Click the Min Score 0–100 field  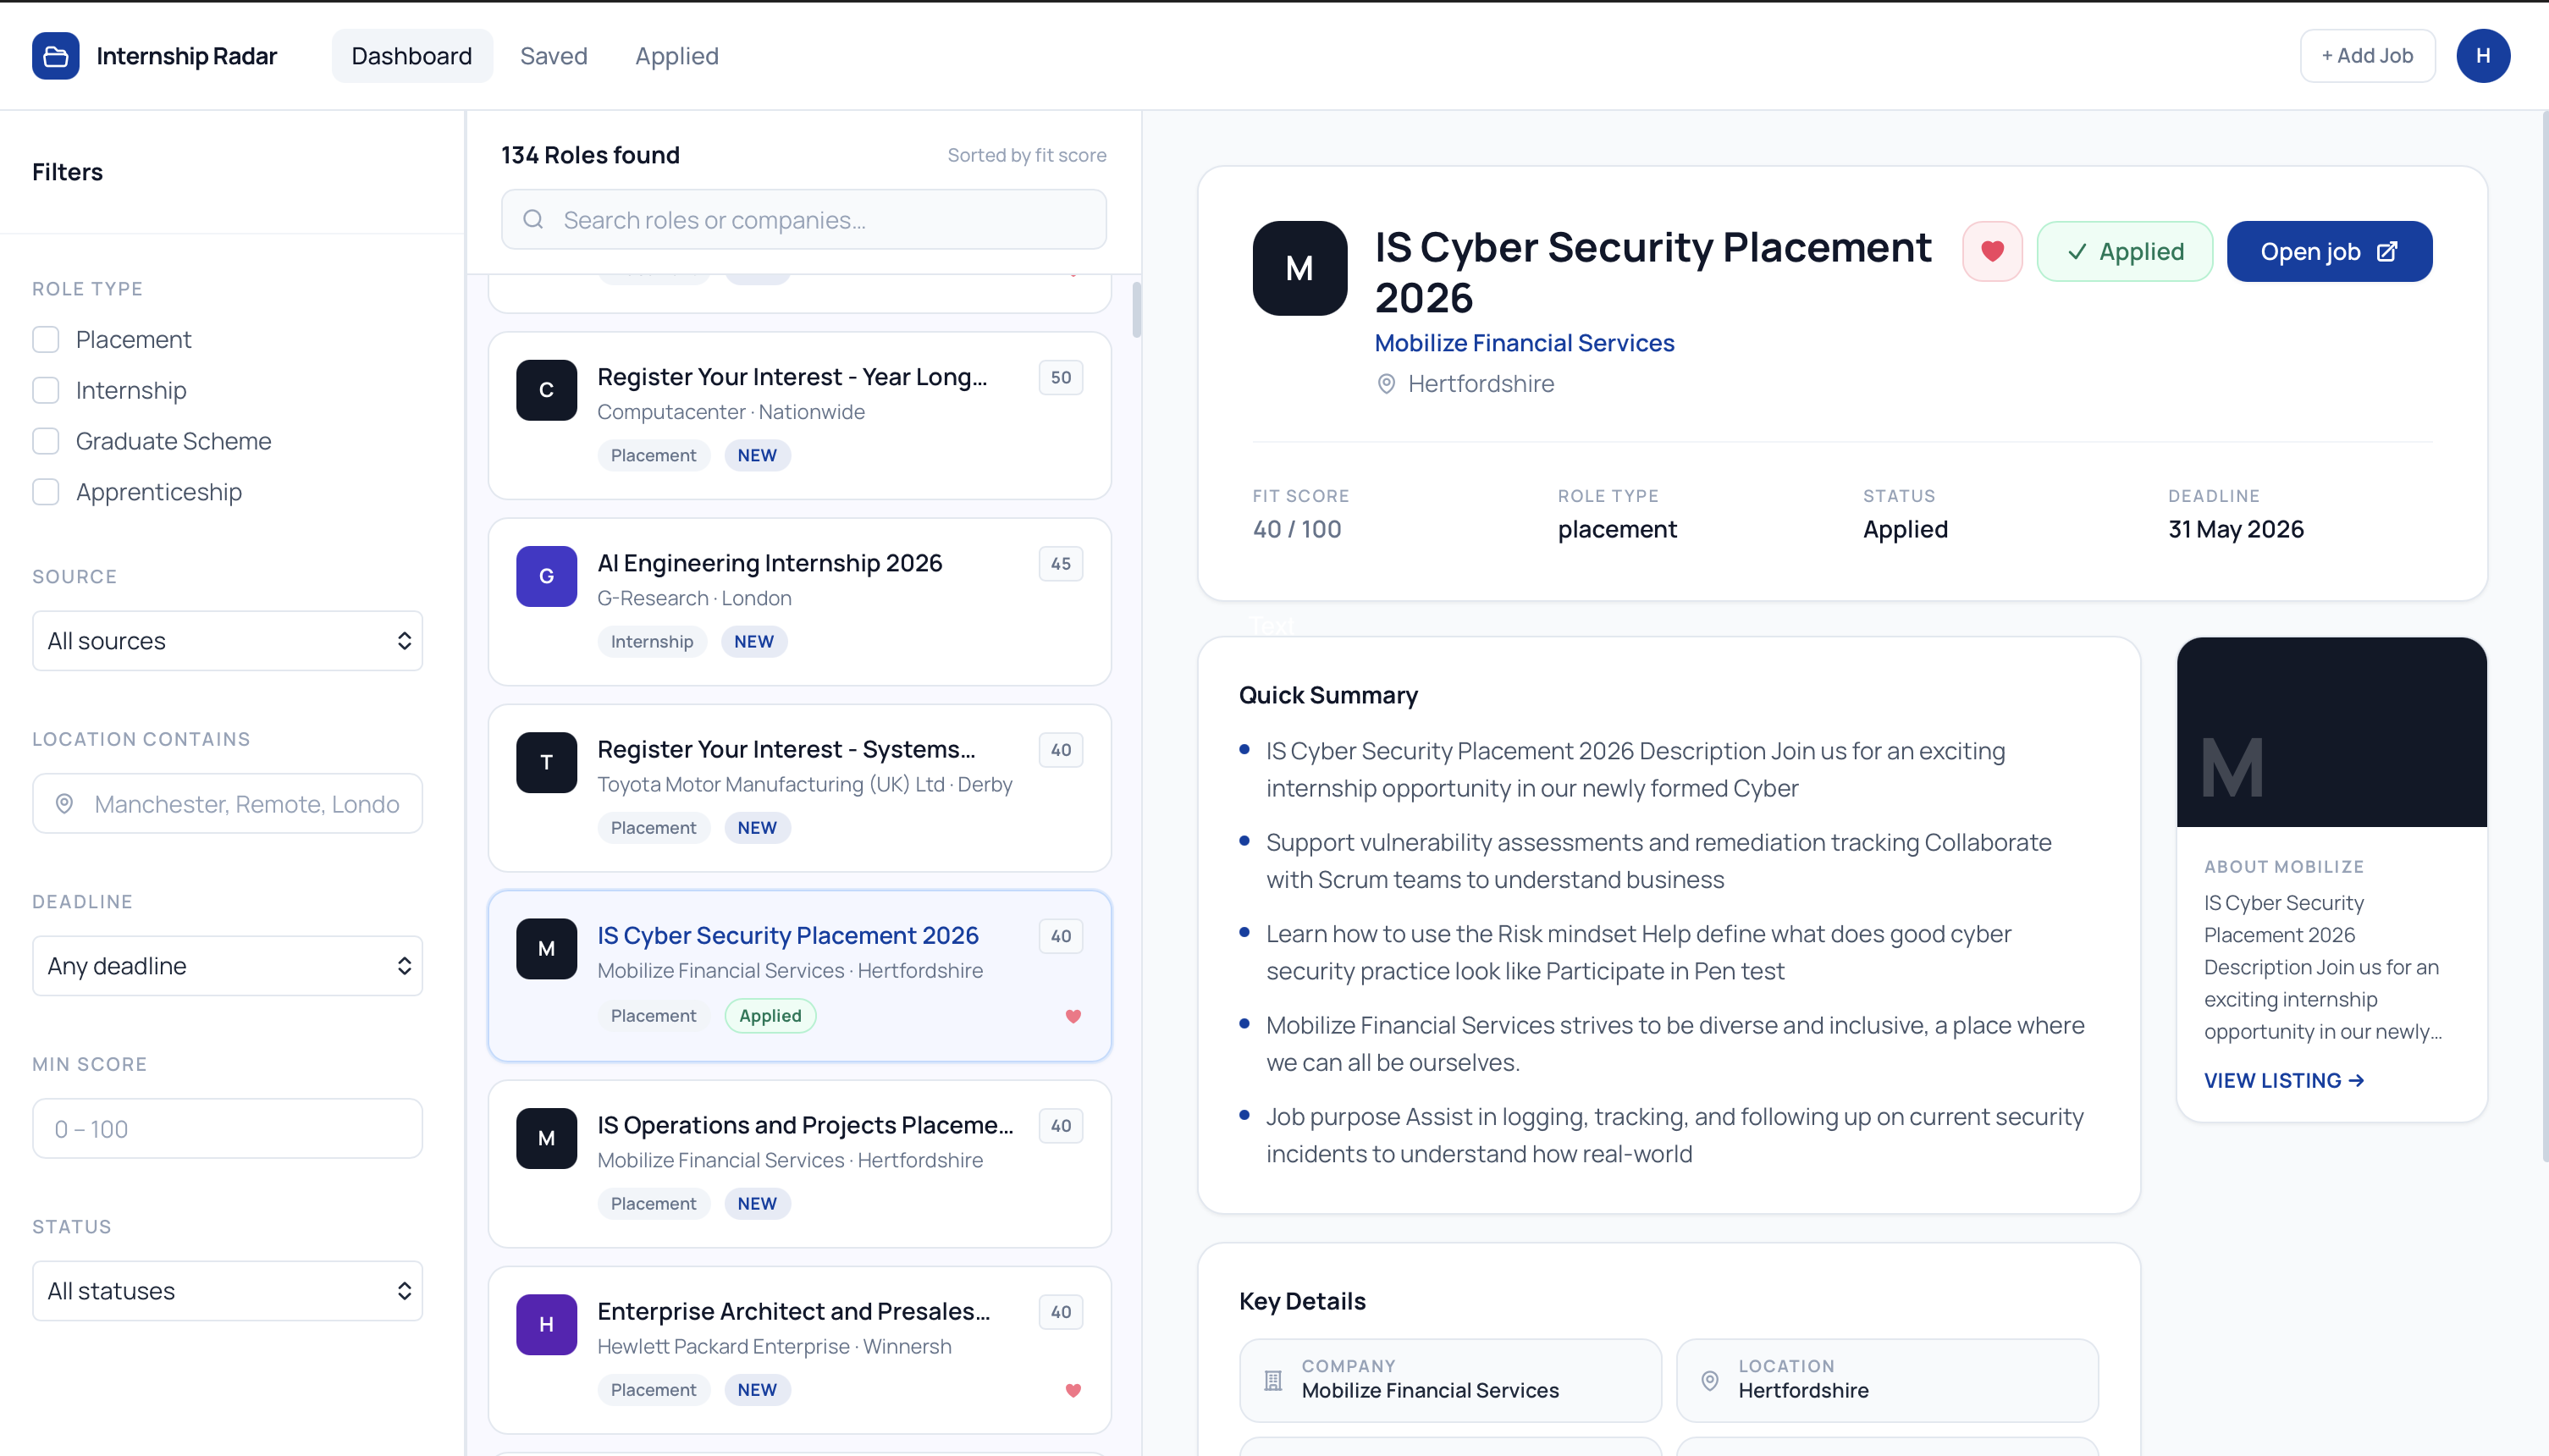227,1129
